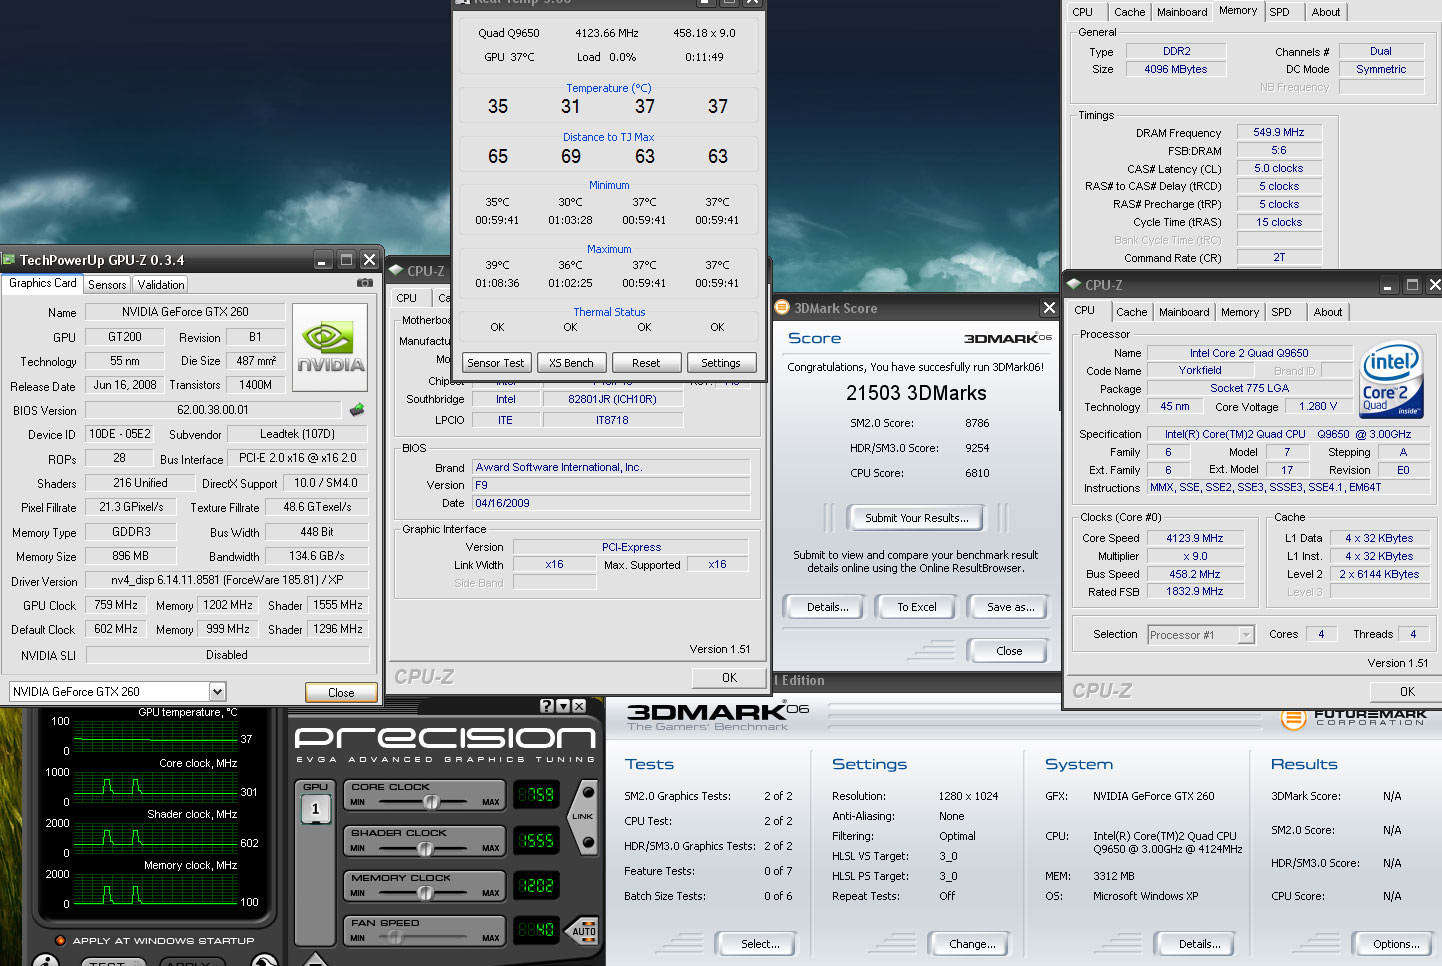The width and height of the screenshot is (1442, 966).
Task: Click BIOS date 04/16/2009 in CPU-Z
Action: (611, 503)
